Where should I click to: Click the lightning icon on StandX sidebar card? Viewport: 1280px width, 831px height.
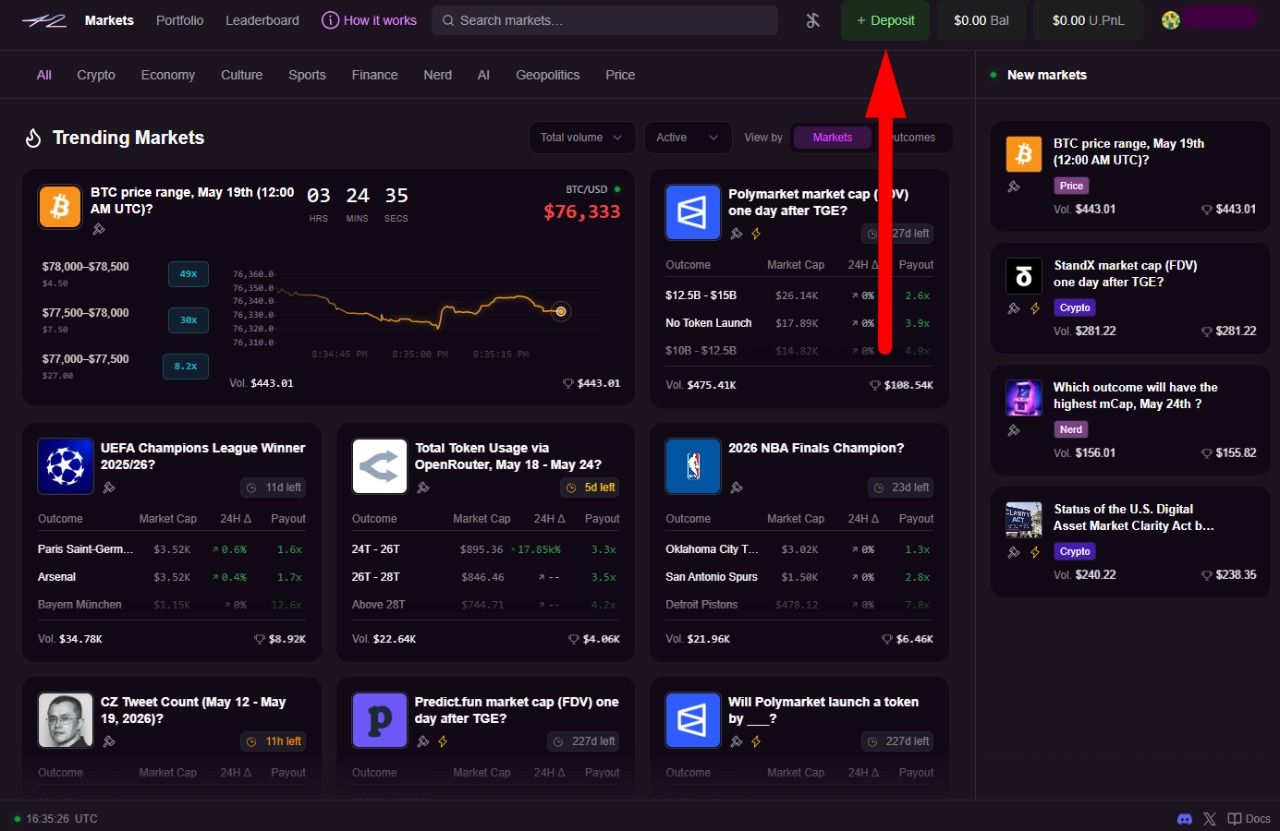(1035, 308)
